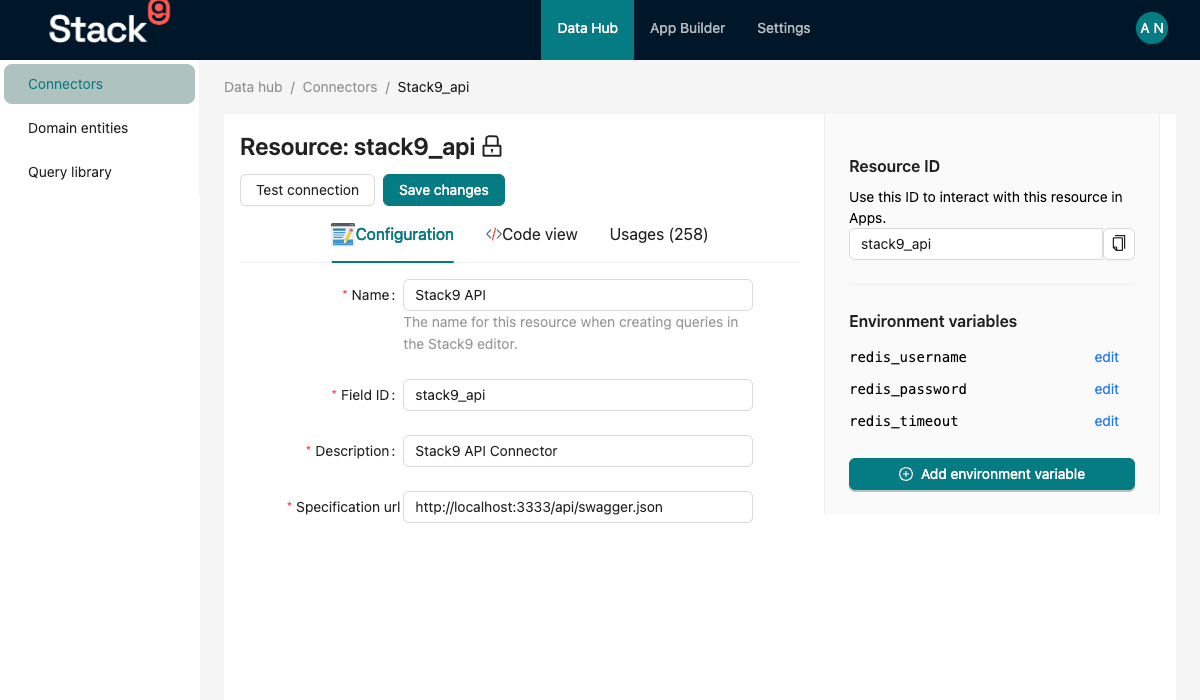Viewport: 1200px width, 700px height.
Task: Switch to the Configuration tab
Action: pyautogui.click(x=392, y=235)
